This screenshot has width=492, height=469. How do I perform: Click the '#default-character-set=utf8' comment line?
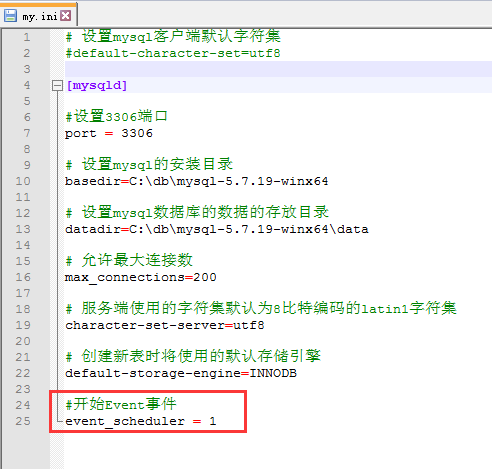[173, 53]
